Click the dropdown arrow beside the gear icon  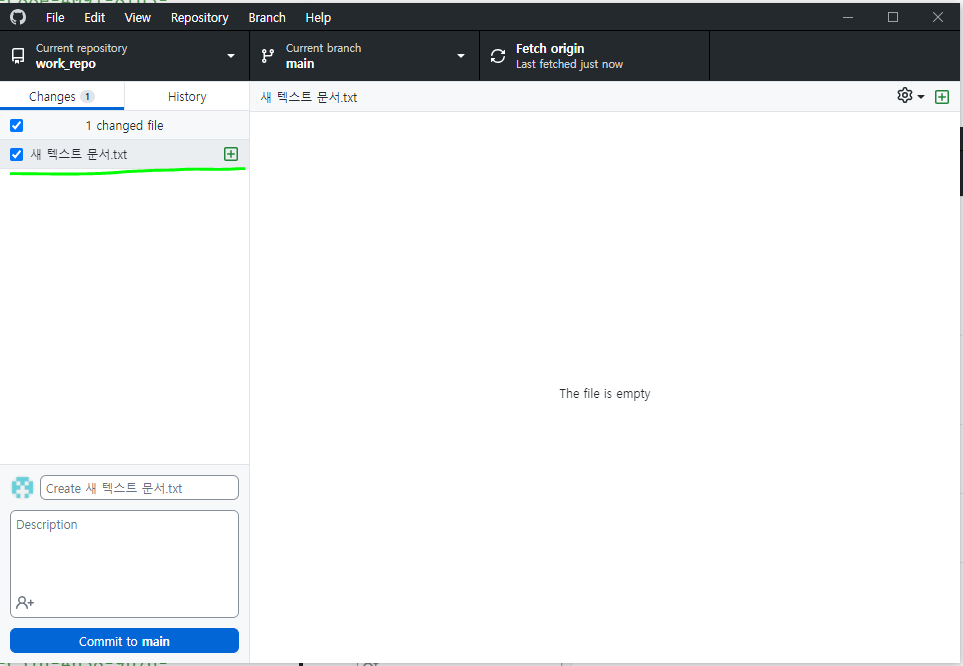[x=921, y=97]
